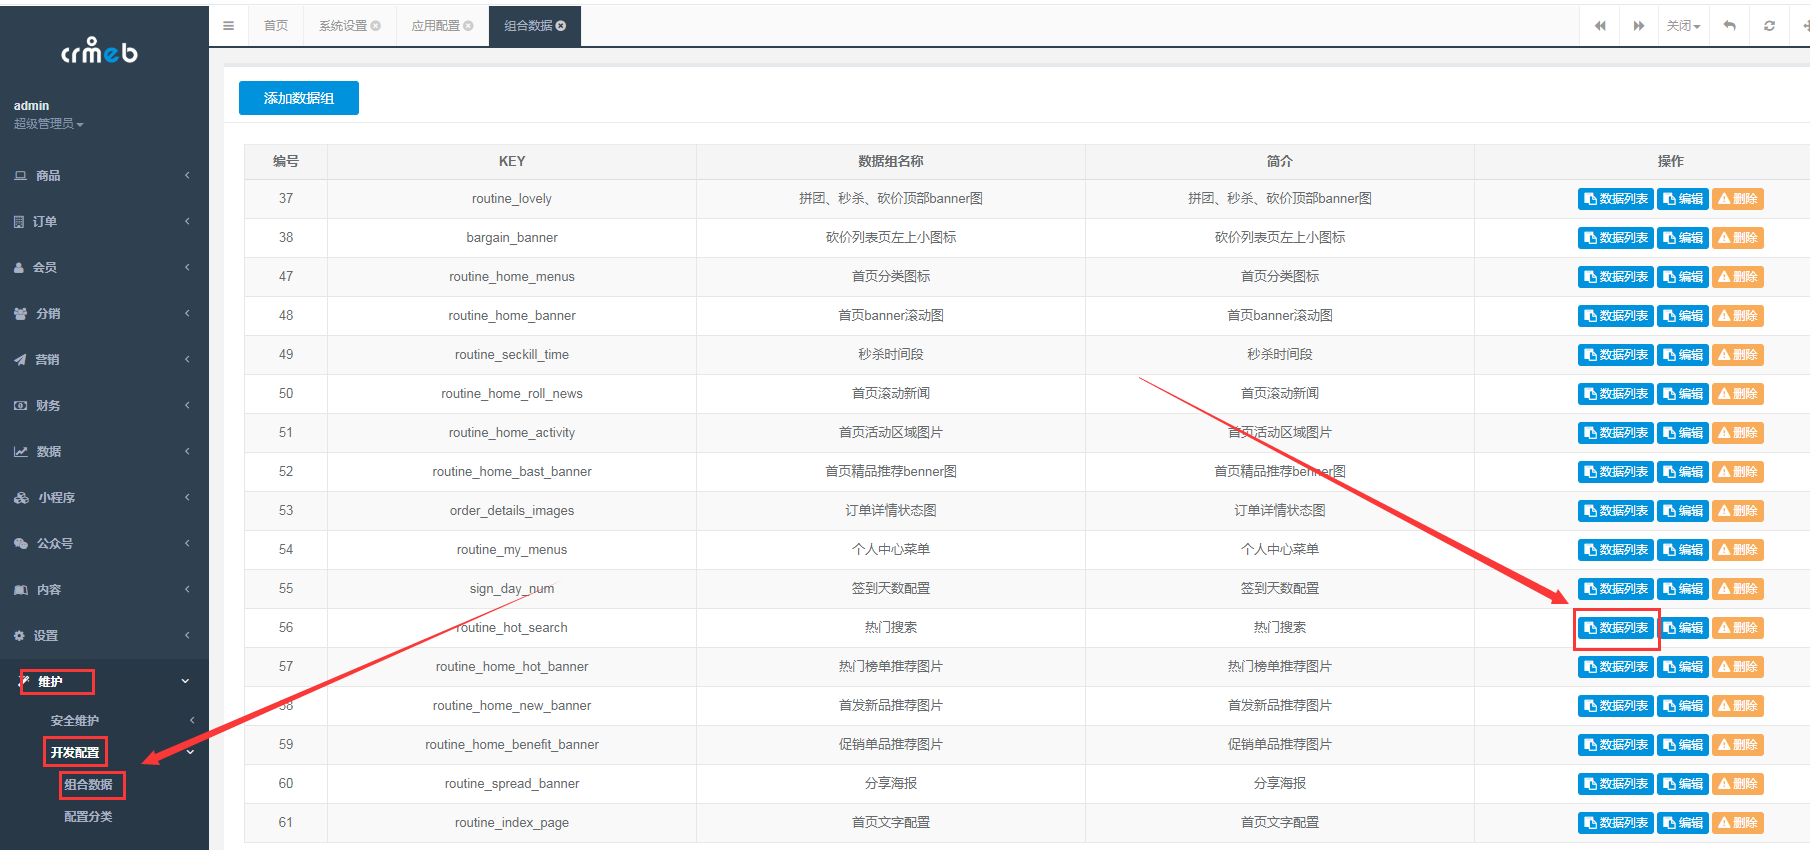Click 编辑 for routine_home_menus row
Image resolution: width=1810 pixels, height=850 pixels.
click(1683, 277)
